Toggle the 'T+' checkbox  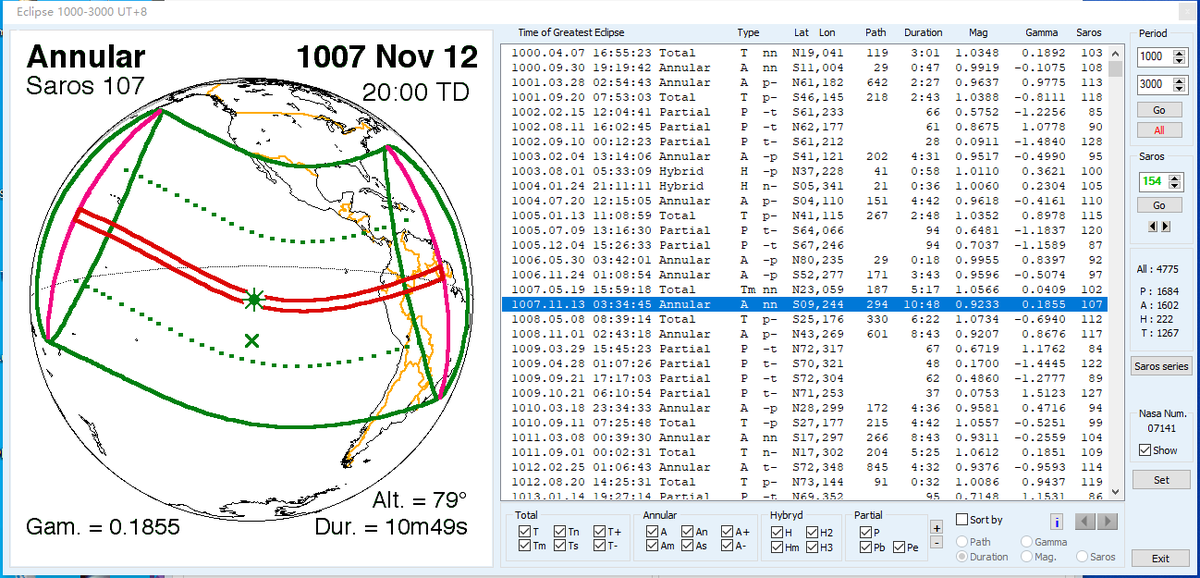click(599, 532)
